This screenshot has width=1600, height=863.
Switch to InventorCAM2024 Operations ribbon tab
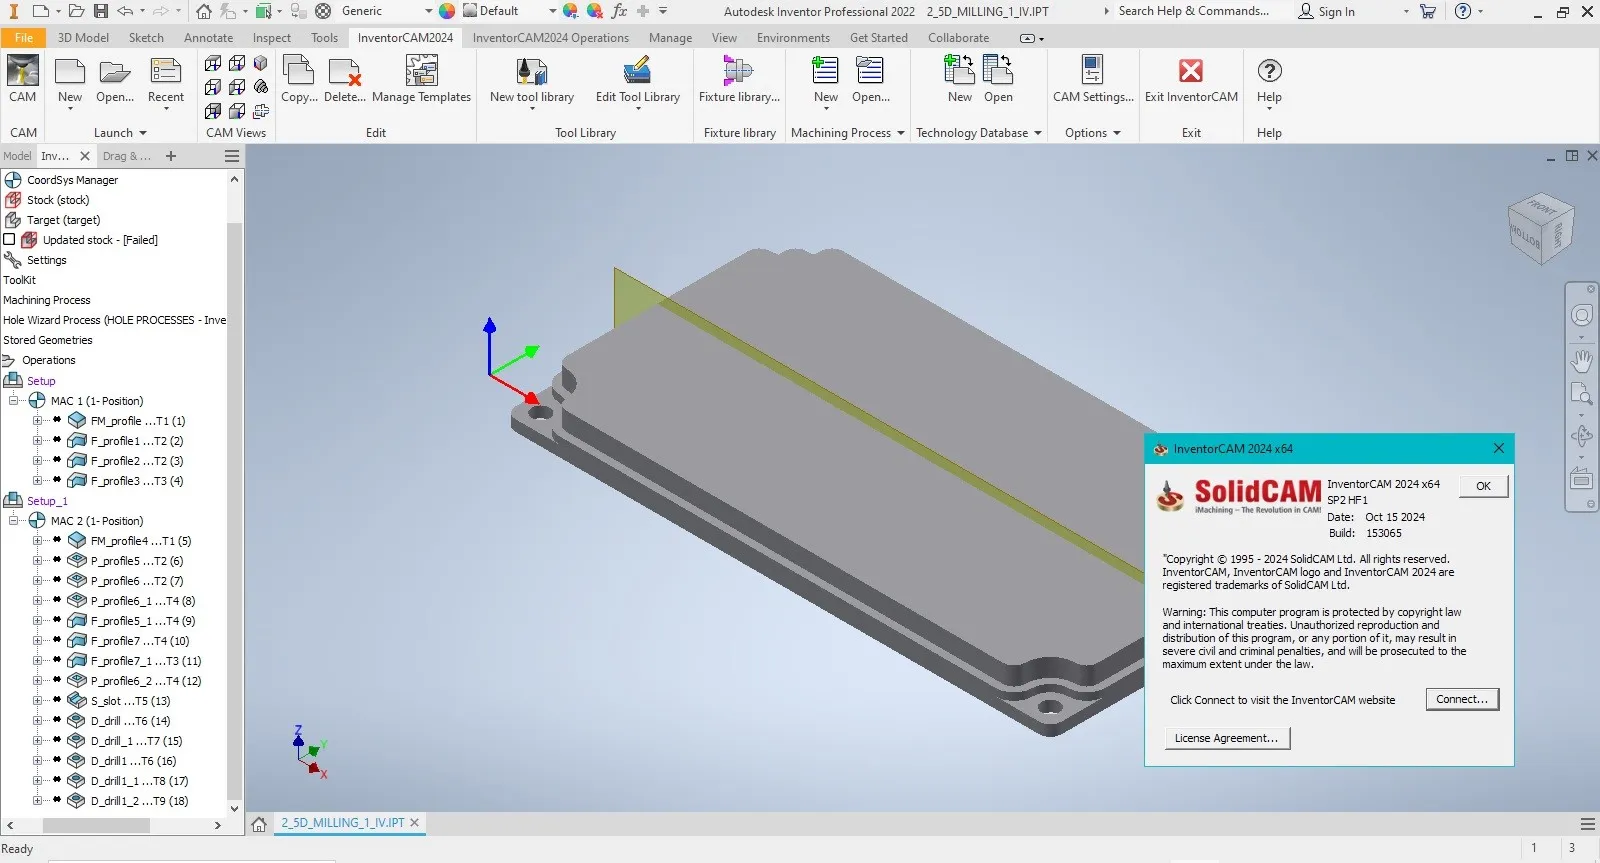click(550, 38)
